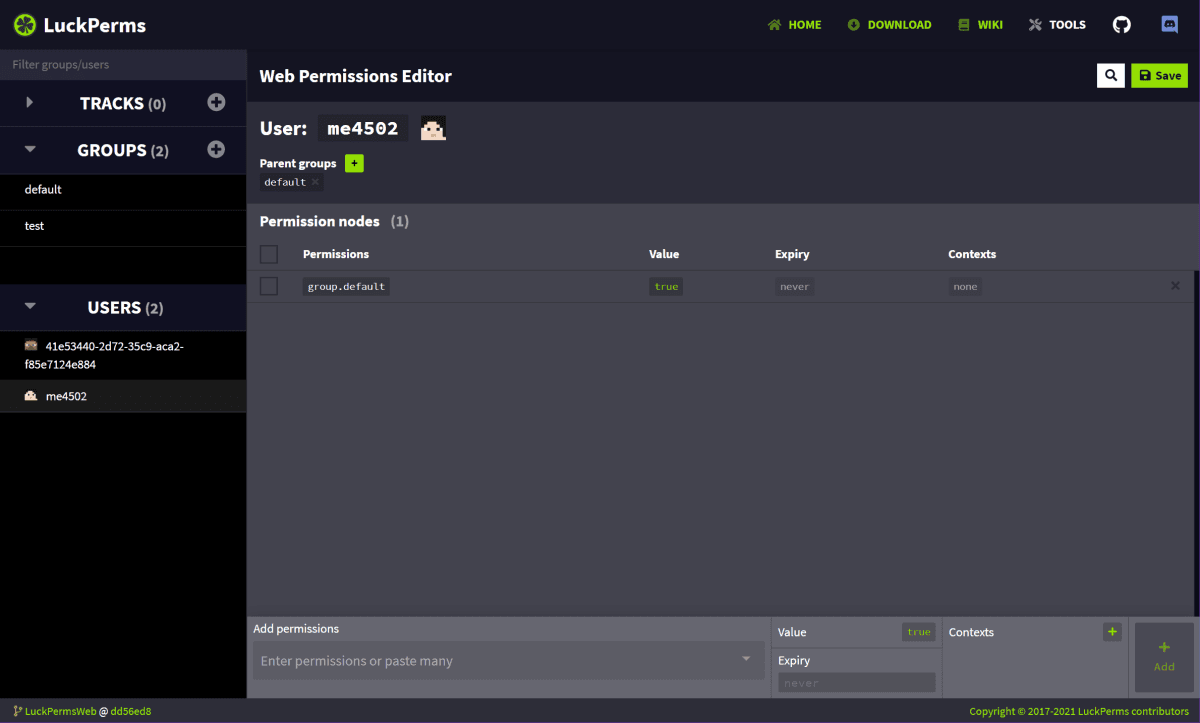Check the checkbox for the group.default node

268,286
